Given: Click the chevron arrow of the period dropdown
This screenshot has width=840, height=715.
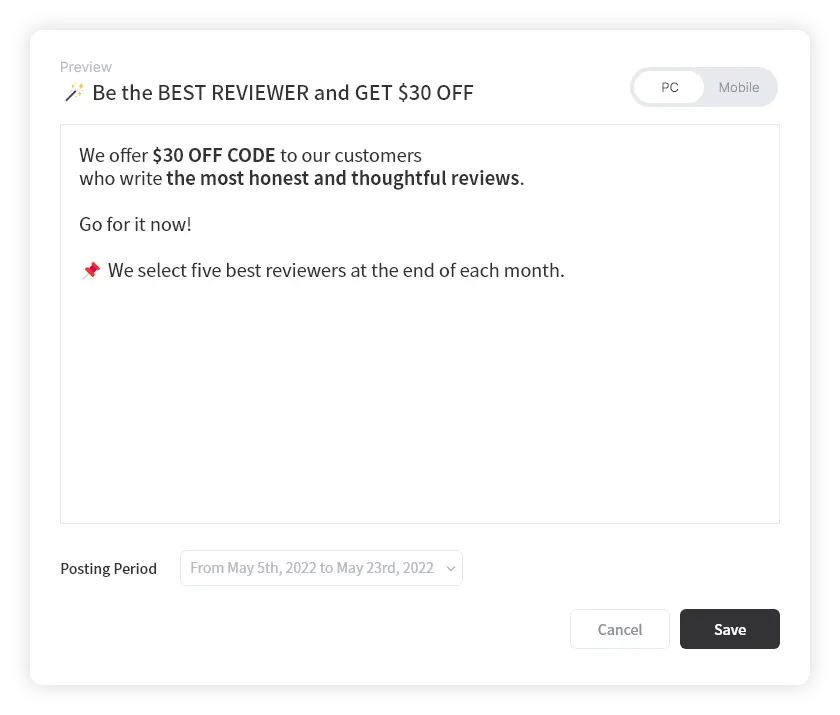Looking at the screenshot, I should pyautogui.click(x=450, y=568).
